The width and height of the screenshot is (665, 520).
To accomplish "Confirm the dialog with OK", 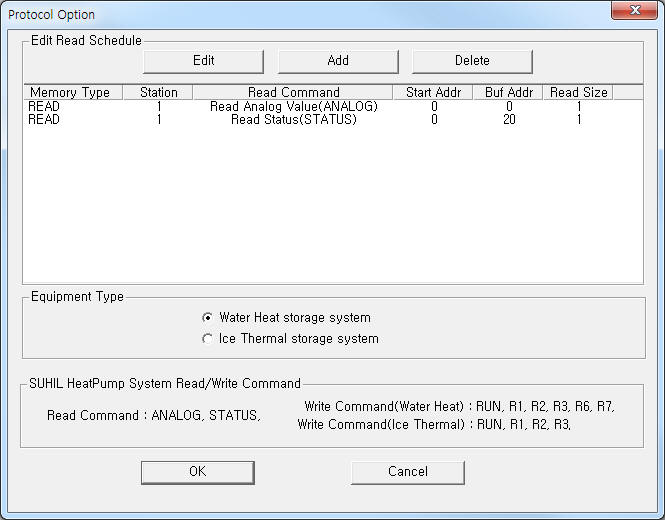I will [x=197, y=471].
